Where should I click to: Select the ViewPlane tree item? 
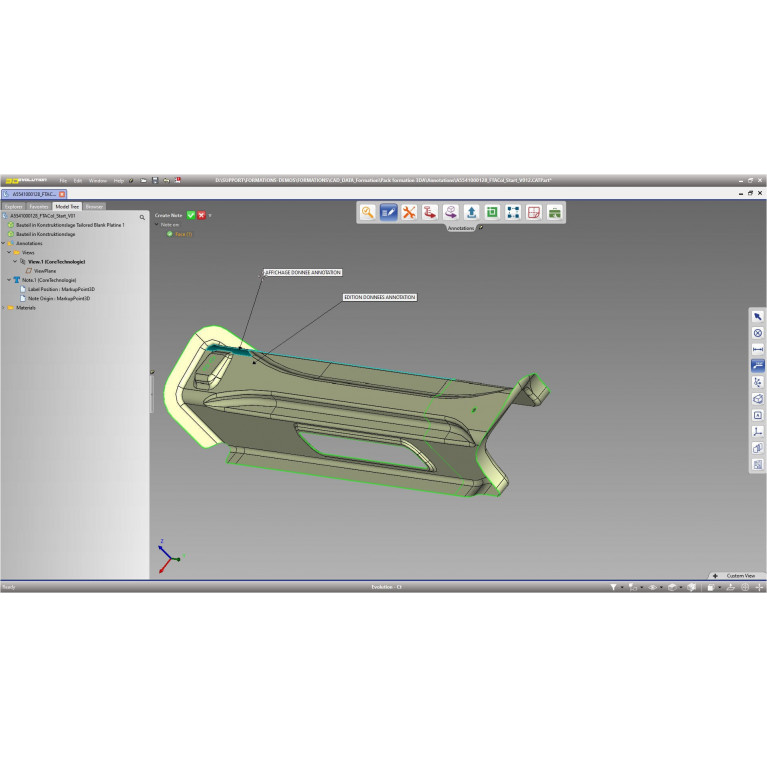point(45,271)
